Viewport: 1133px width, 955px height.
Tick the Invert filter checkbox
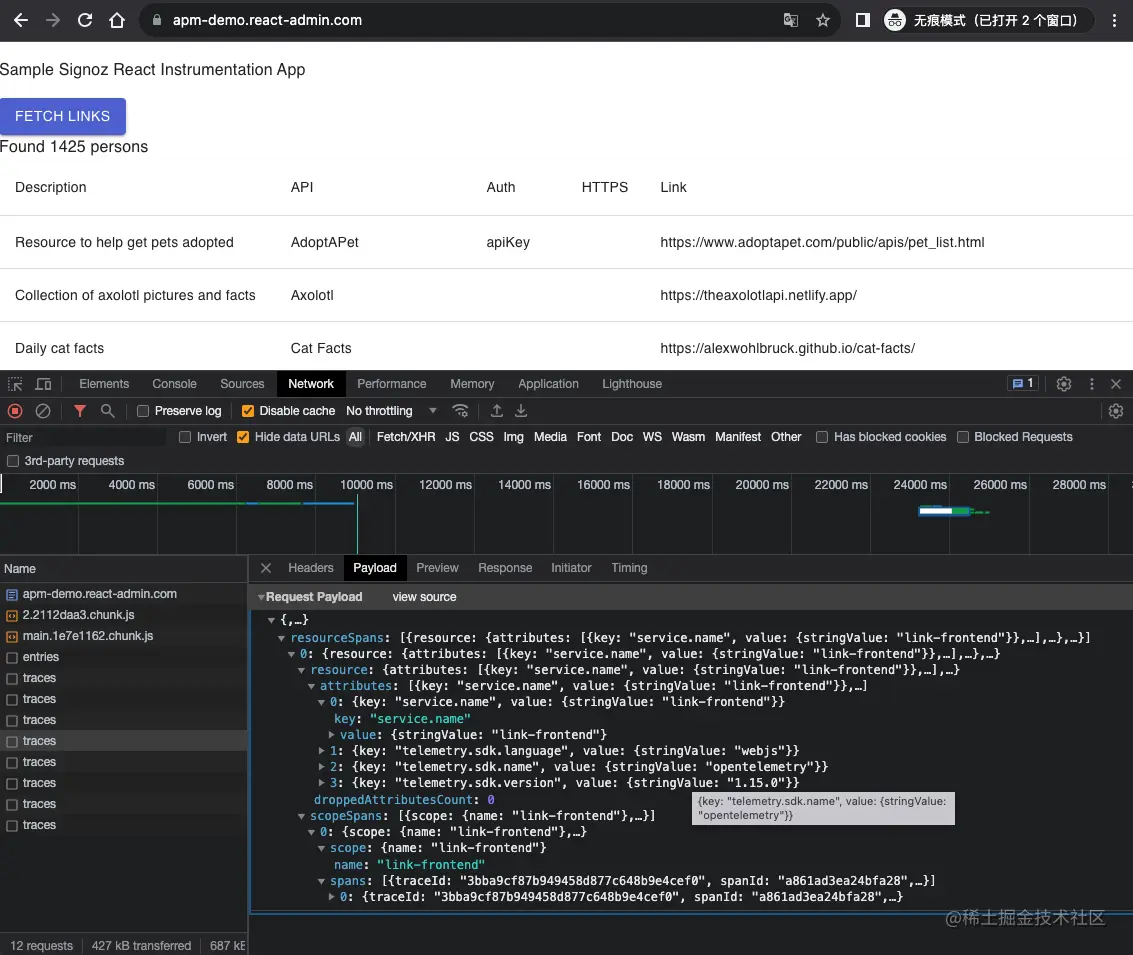[185, 437]
